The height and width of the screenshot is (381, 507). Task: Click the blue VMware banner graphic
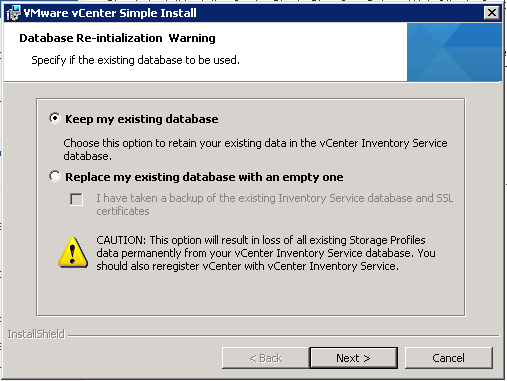click(454, 52)
